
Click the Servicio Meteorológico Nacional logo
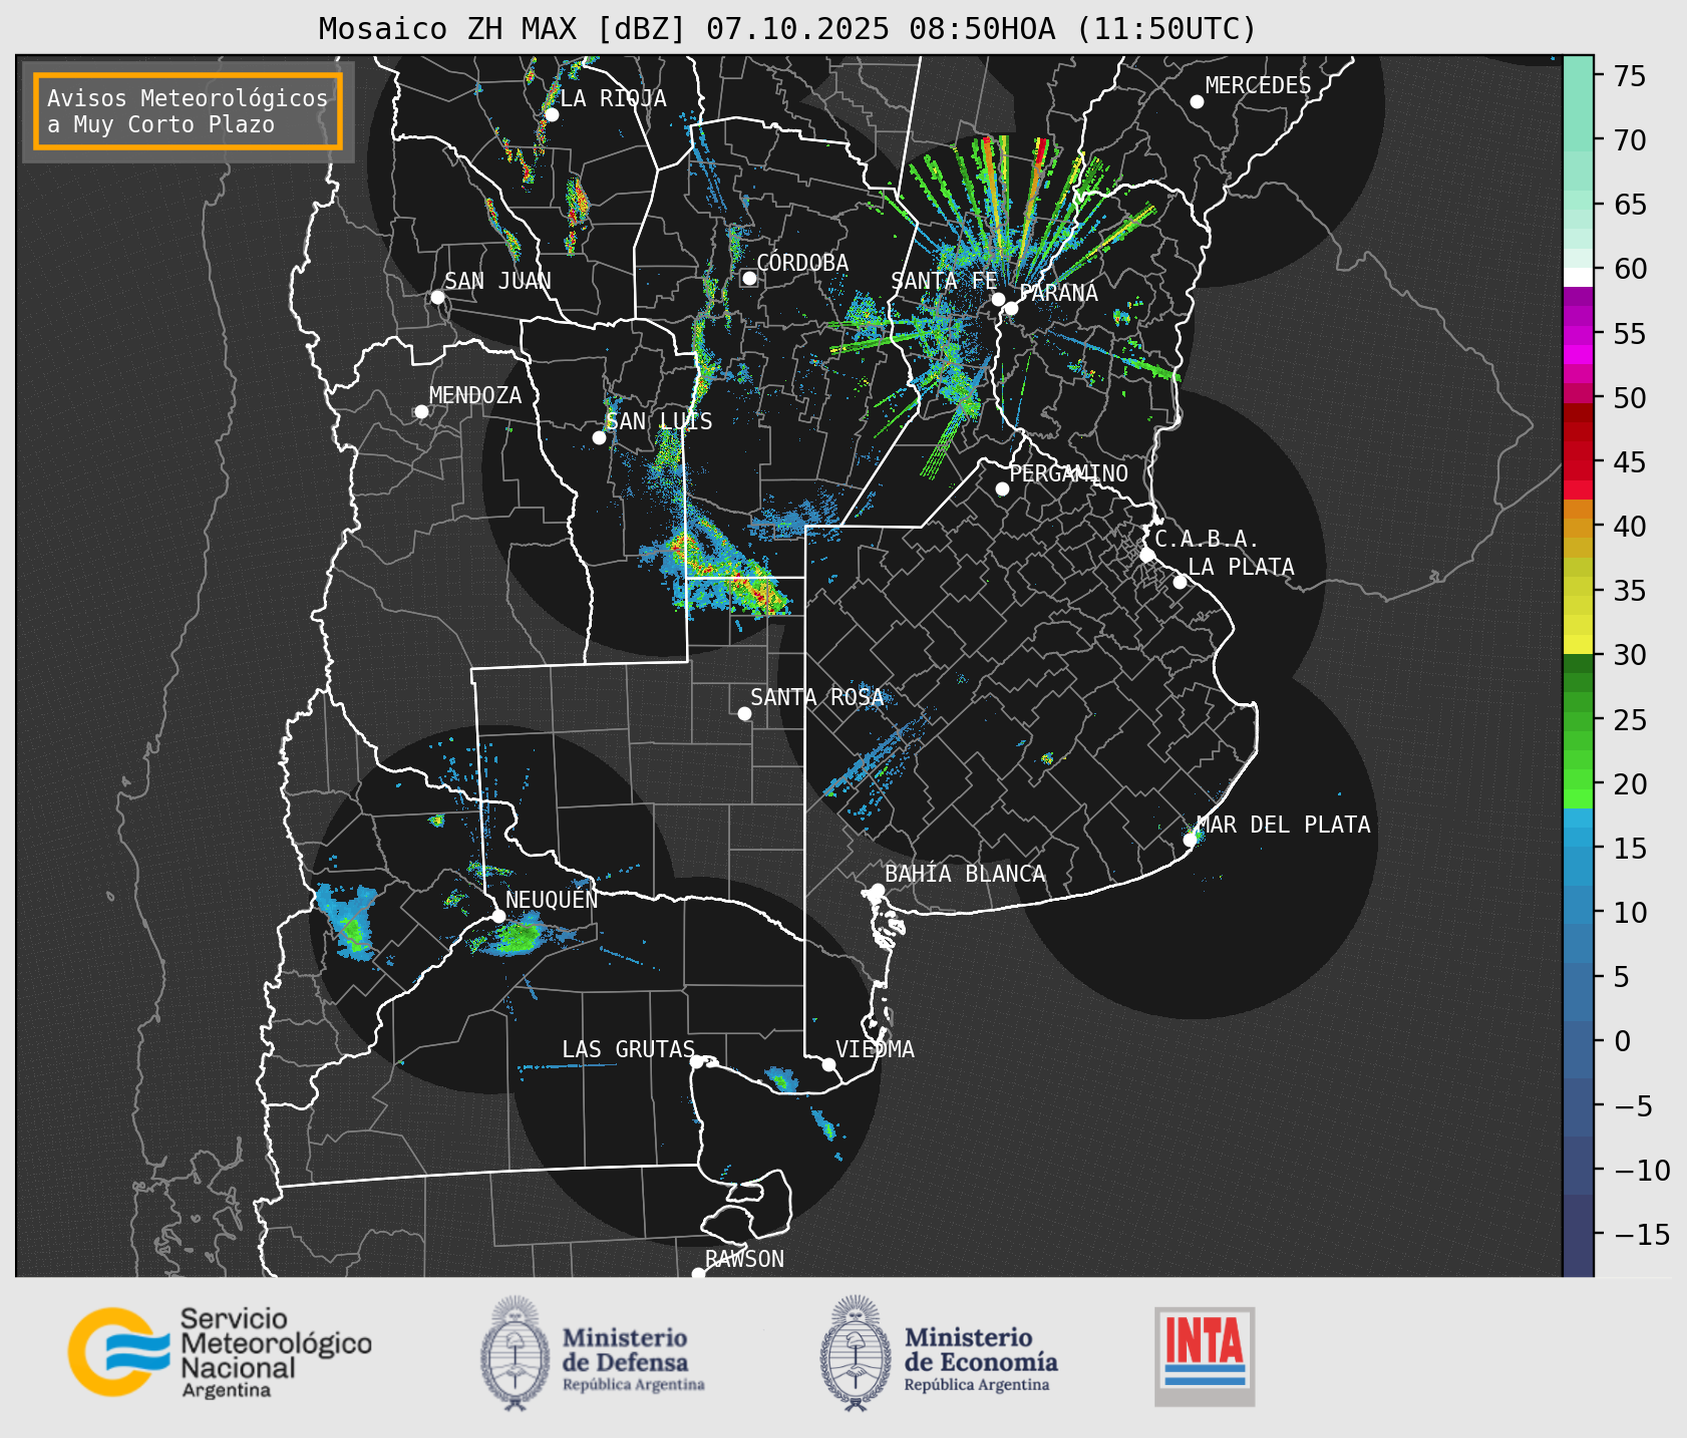pos(219,1352)
